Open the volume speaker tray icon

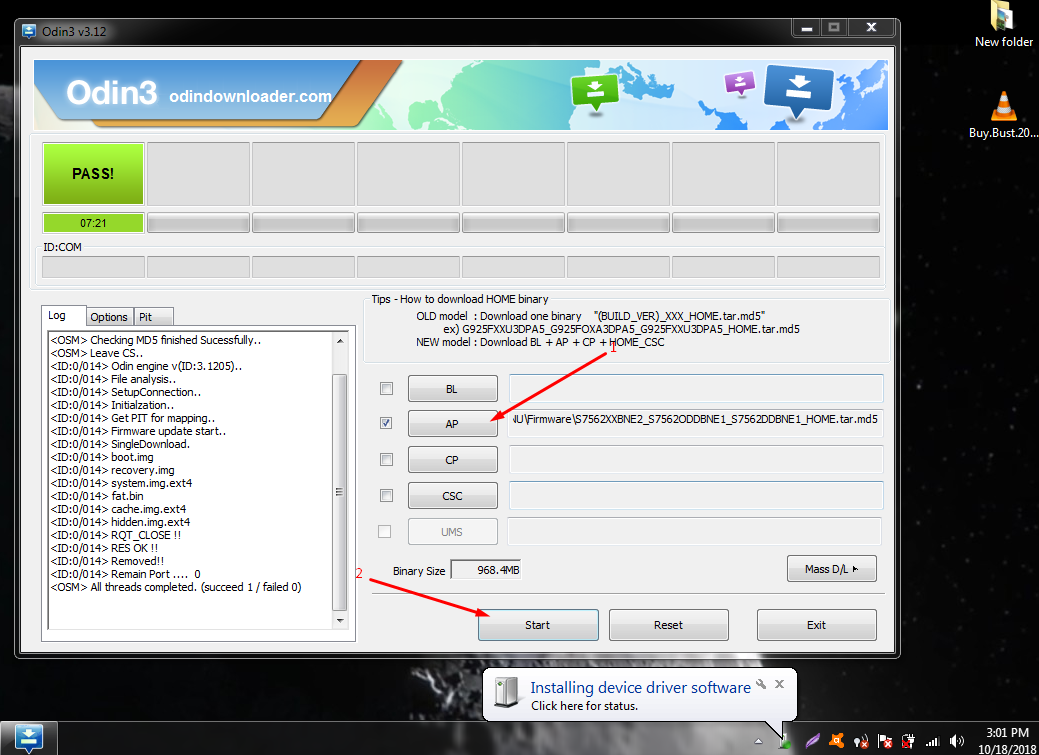click(956, 741)
